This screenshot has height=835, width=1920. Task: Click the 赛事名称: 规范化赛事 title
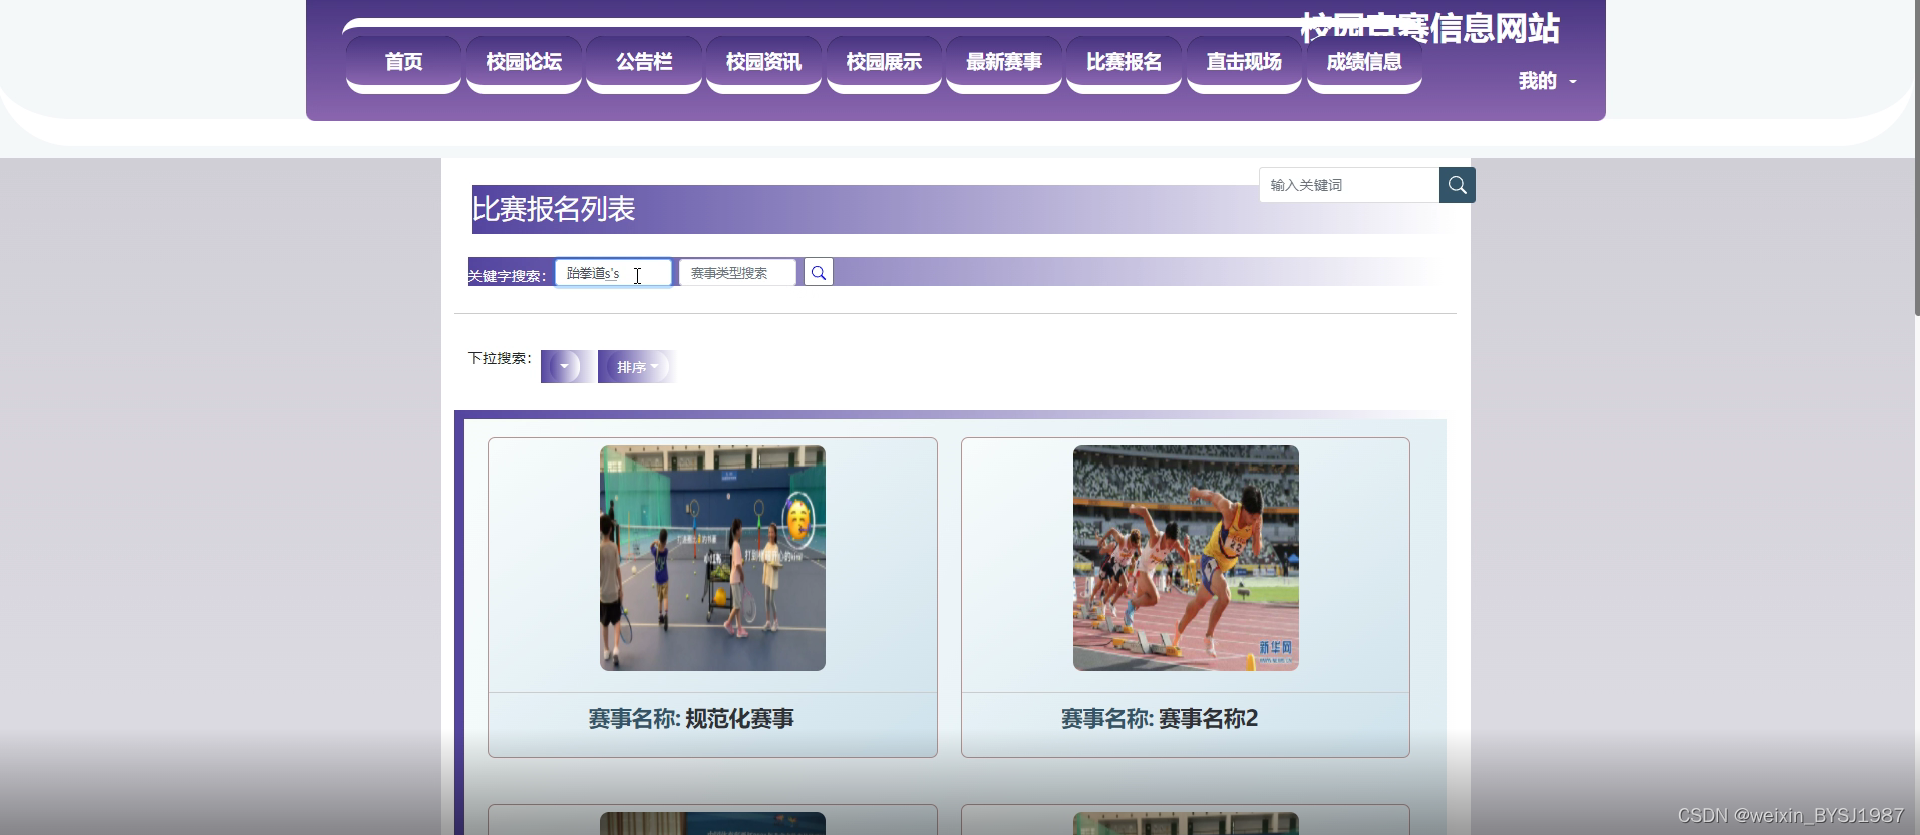(x=691, y=719)
